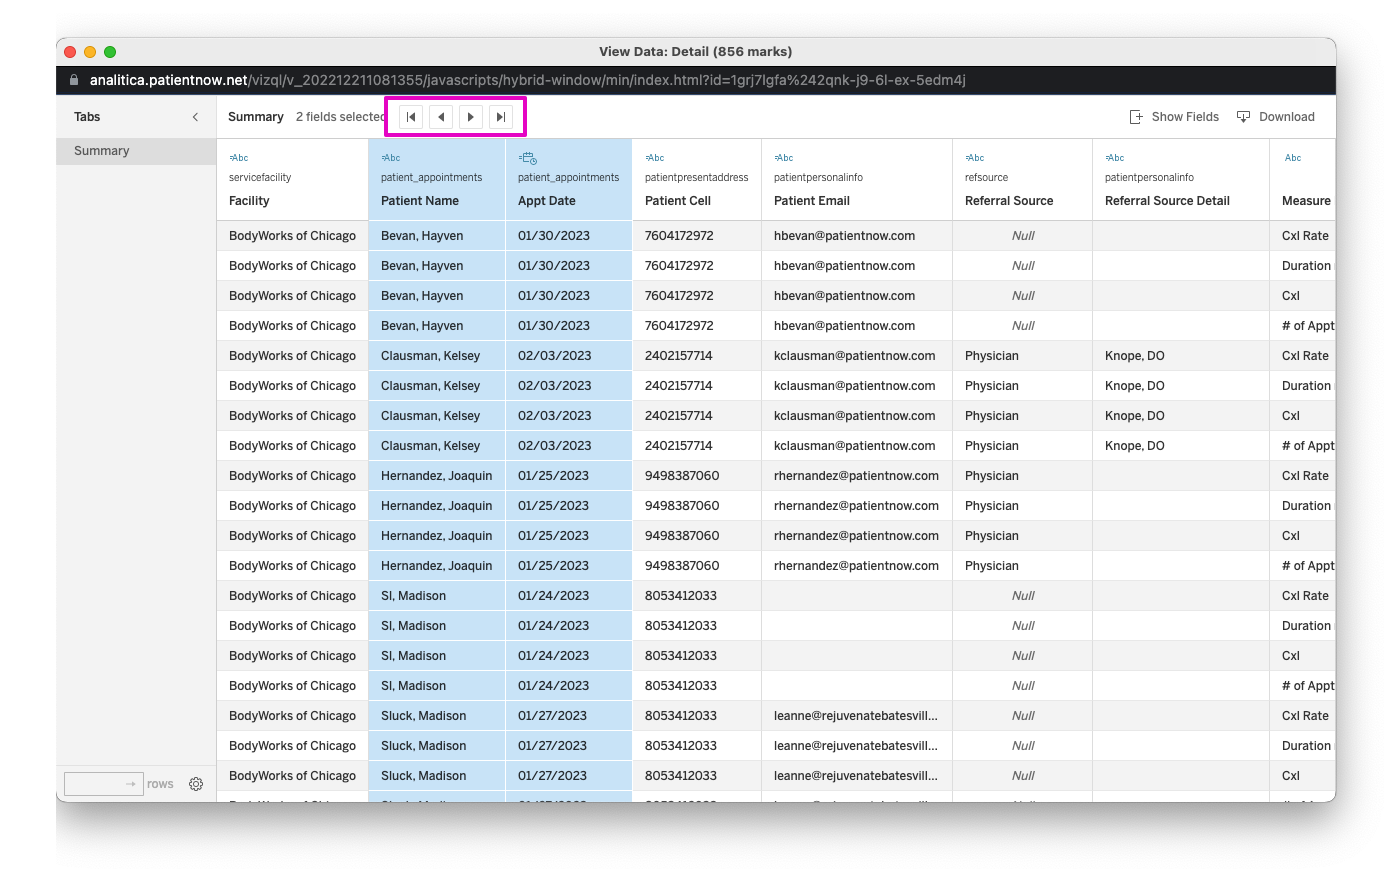Jump to last page of rows
The height and width of the screenshot is (876, 1392).
(501, 117)
